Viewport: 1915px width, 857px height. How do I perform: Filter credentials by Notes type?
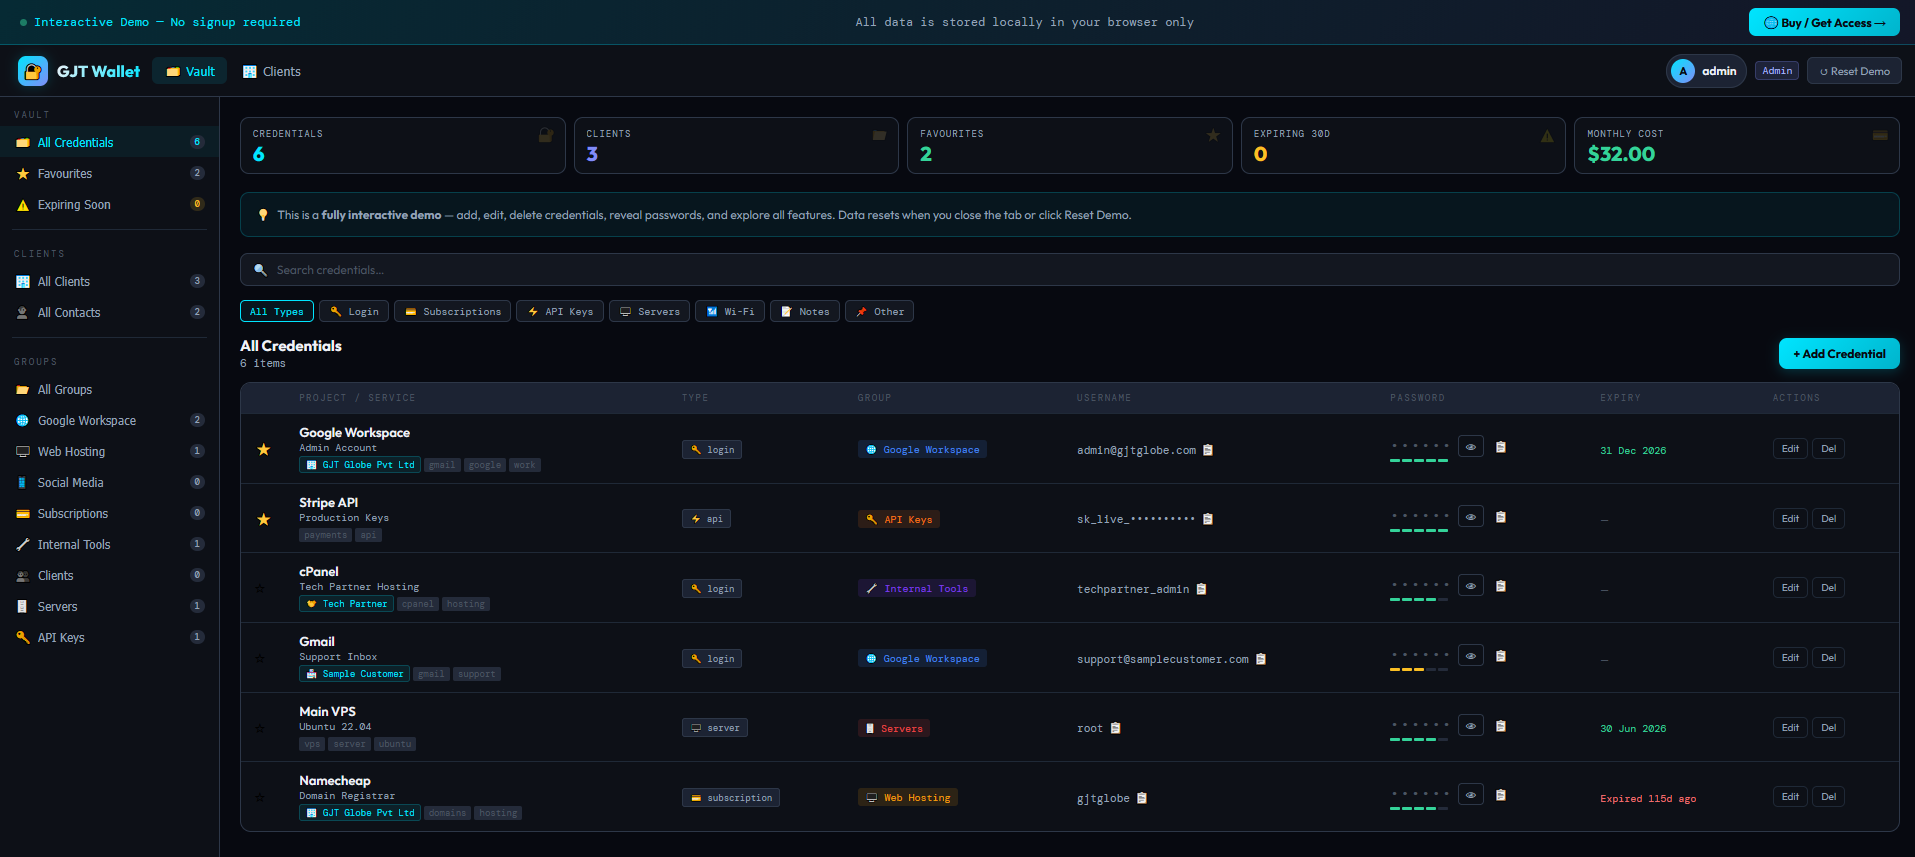805,311
